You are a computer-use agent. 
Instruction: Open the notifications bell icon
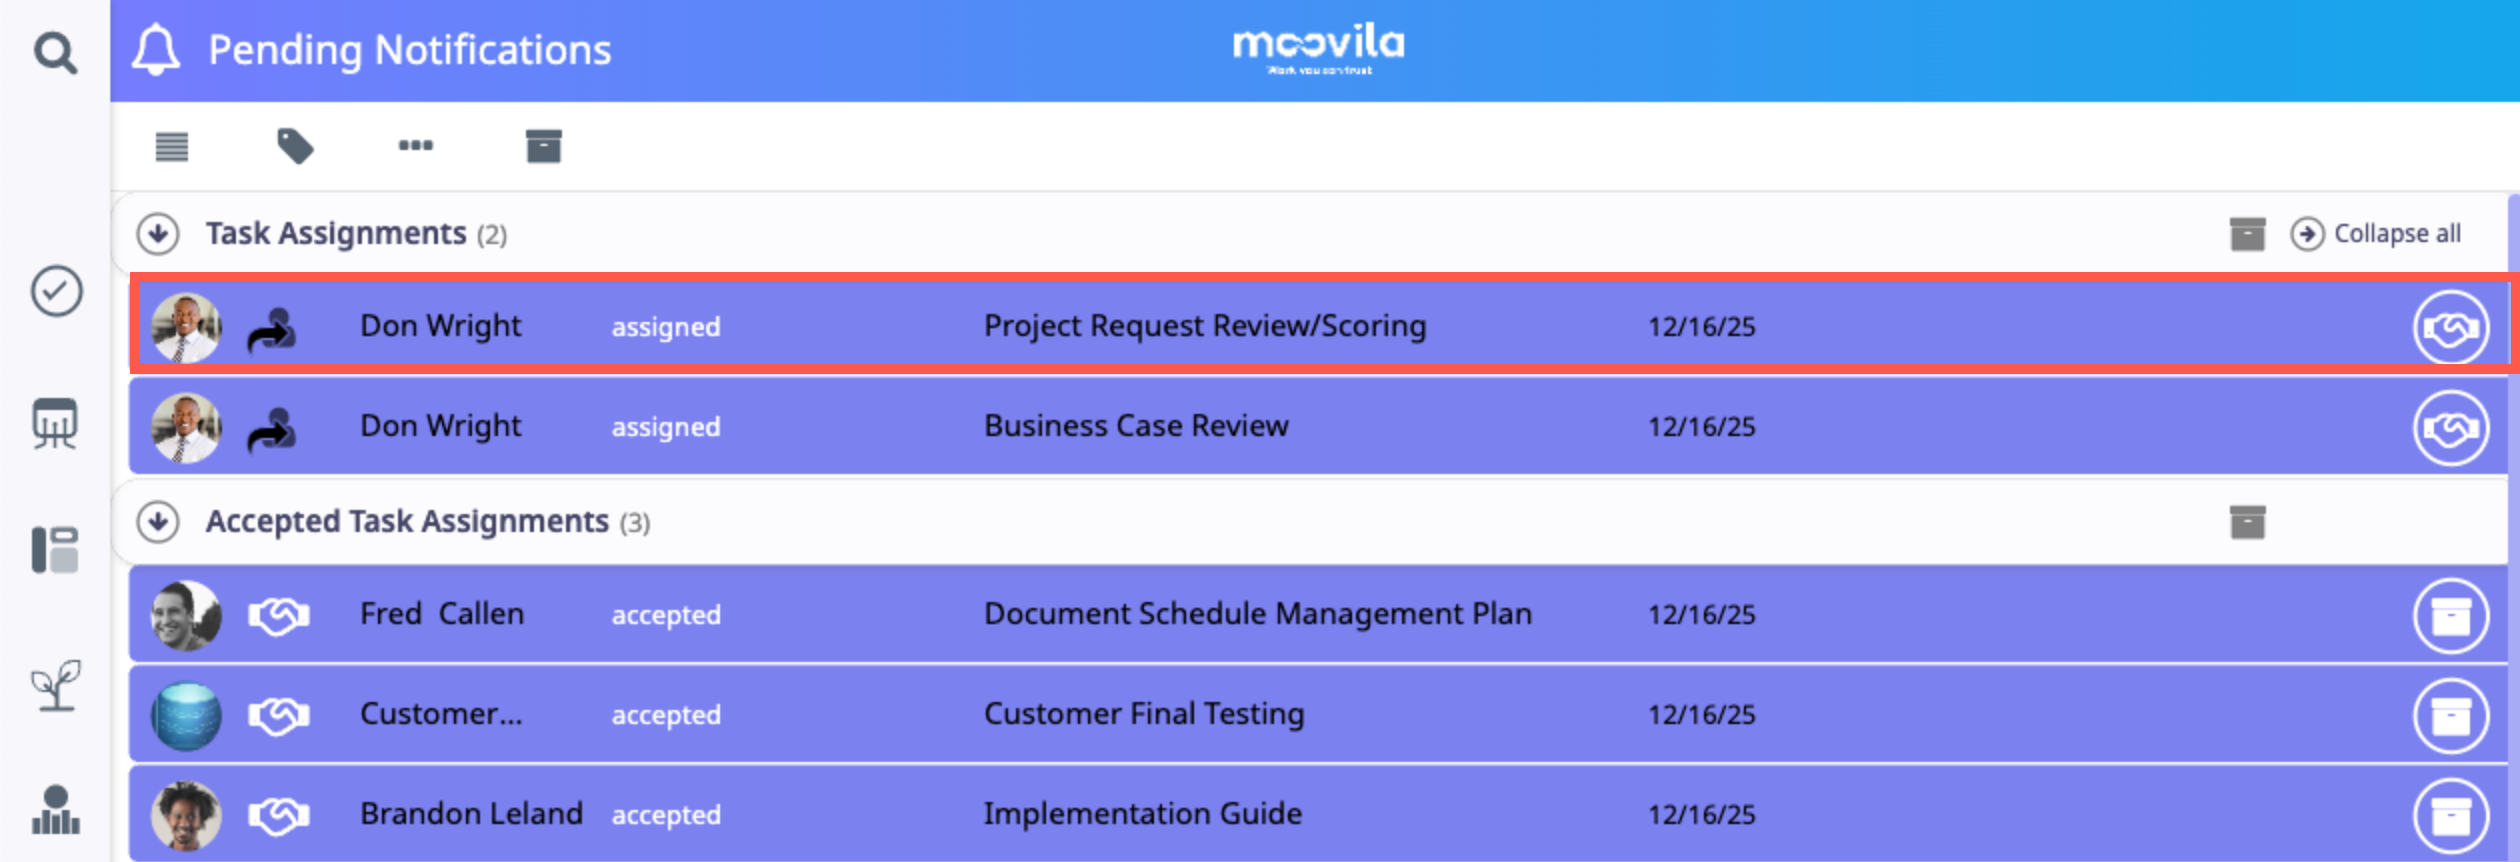(156, 50)
